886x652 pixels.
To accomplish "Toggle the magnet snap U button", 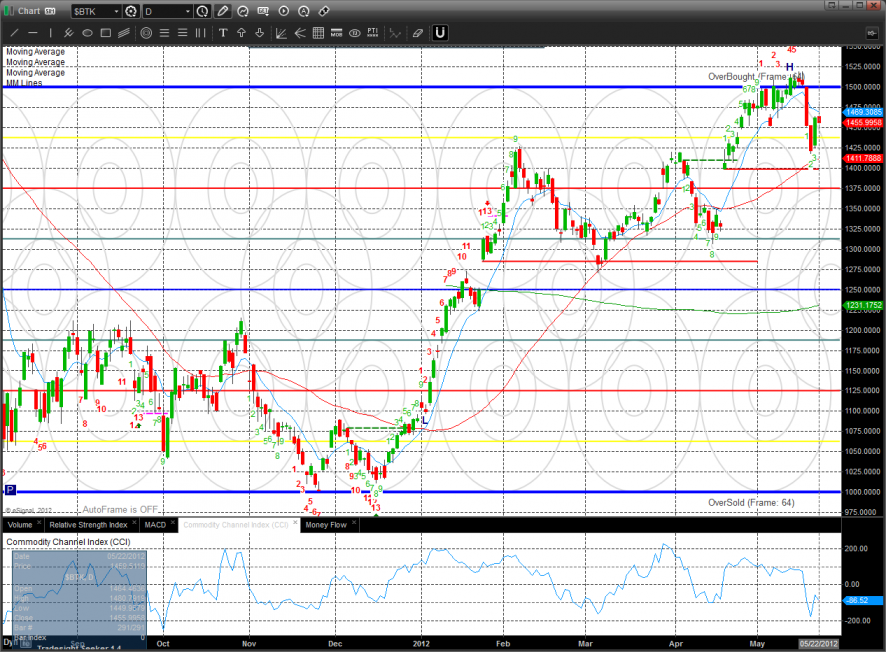I will [439, 32].
